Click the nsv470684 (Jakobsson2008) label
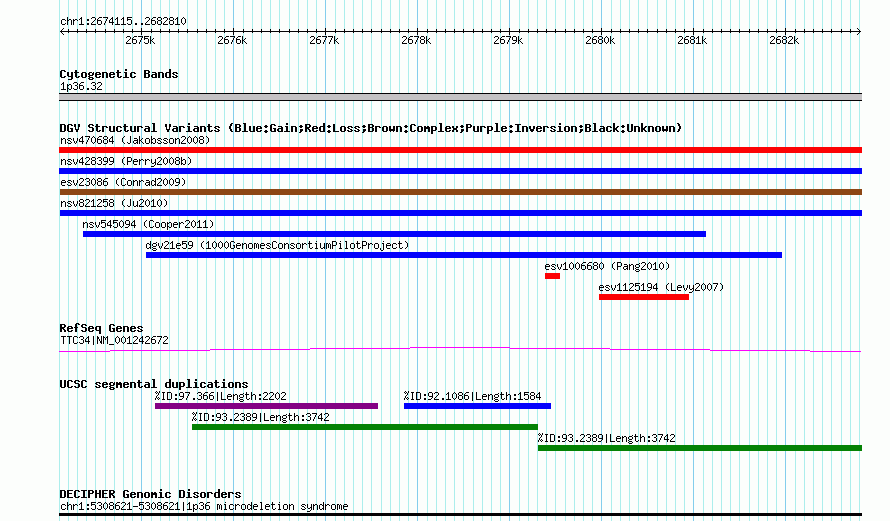The height and width of the screenshot is (521, 890). (135, 140)
